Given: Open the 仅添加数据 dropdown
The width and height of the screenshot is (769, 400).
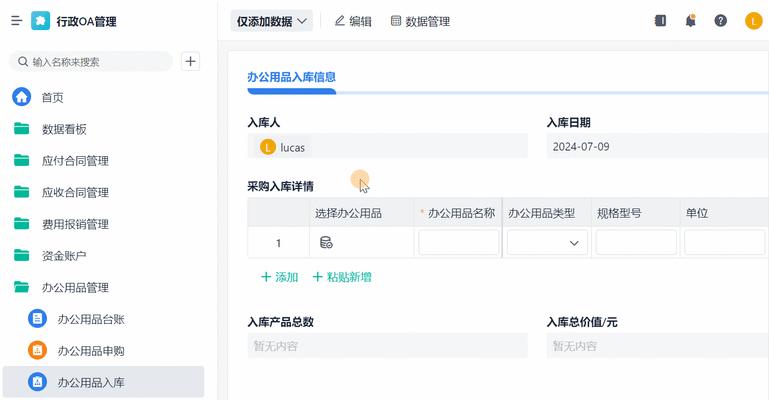Looking at the screenshot, I should click(x=272, y=21).
